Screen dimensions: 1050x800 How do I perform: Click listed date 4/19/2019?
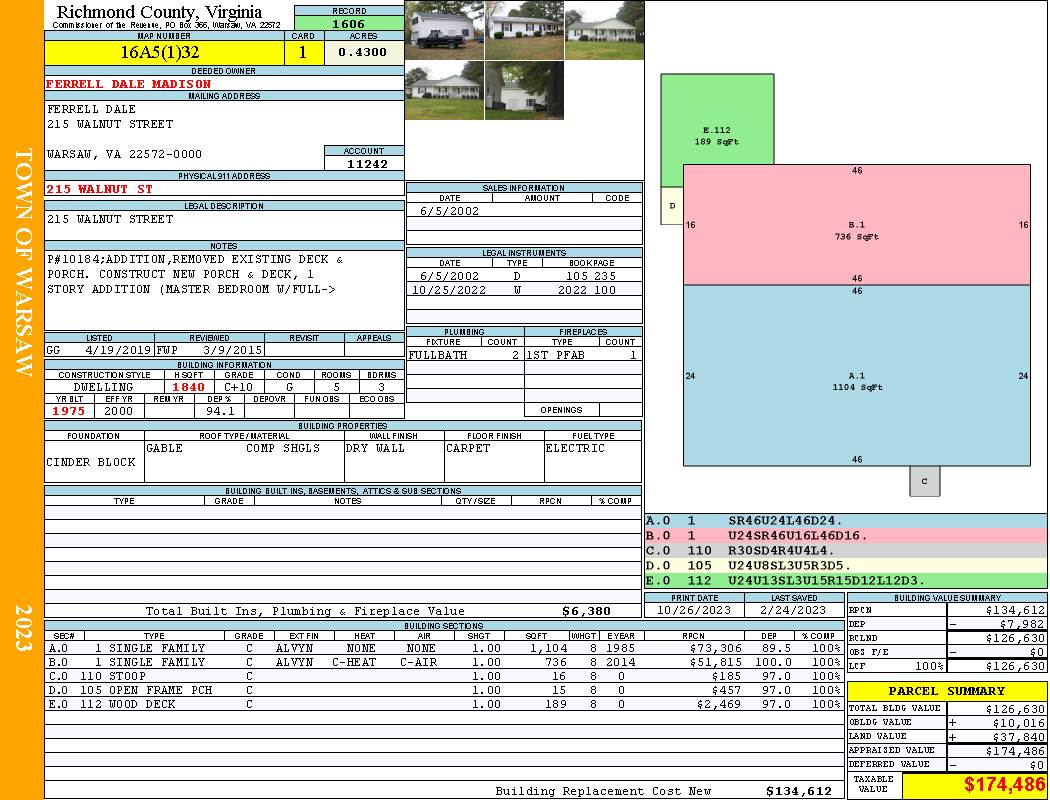119,350
